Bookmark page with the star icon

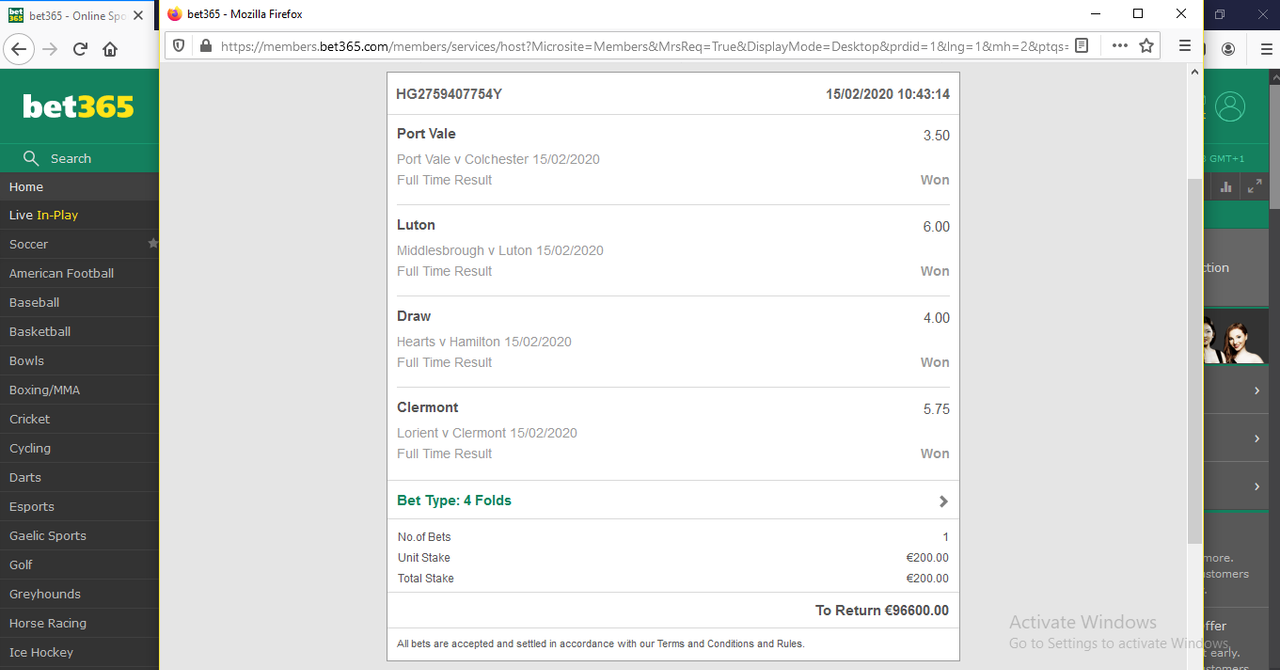1147,46
